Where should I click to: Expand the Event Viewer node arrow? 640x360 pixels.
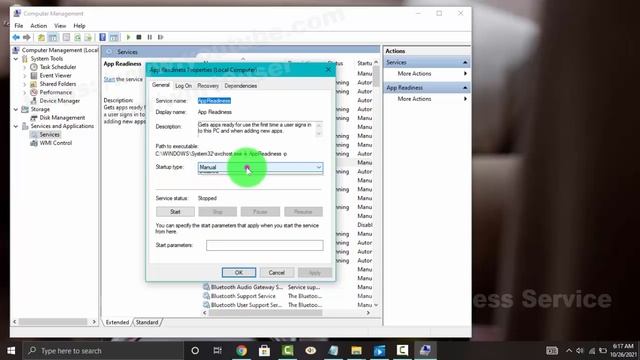tap(24, 76)
